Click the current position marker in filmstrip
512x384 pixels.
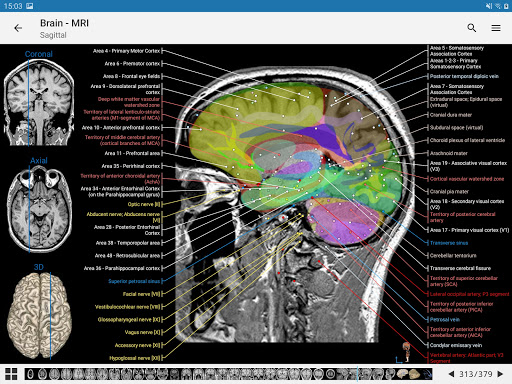coord(357,374)
